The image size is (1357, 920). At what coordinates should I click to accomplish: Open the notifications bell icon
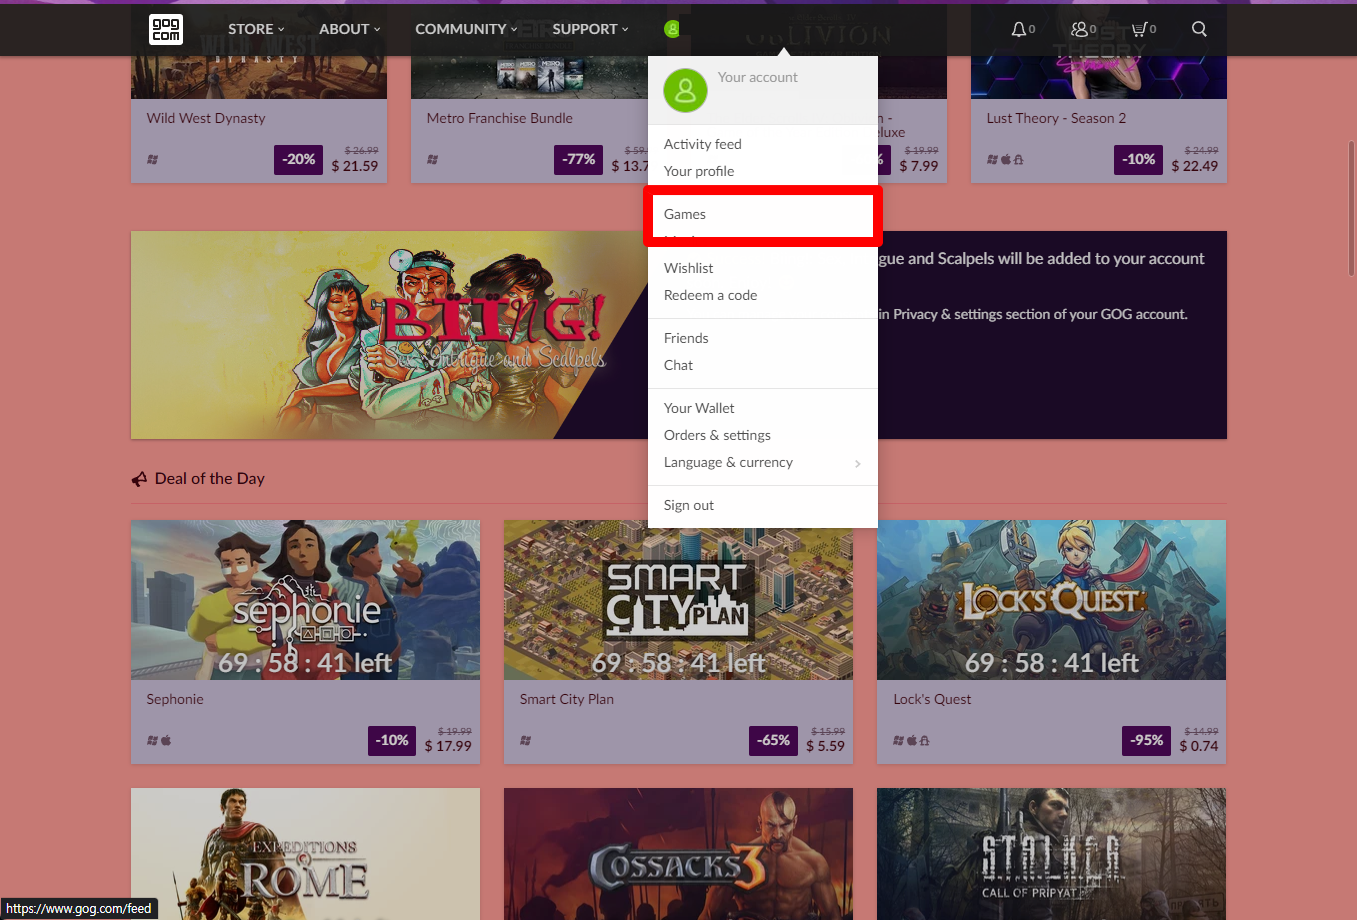pos(1018,29)
